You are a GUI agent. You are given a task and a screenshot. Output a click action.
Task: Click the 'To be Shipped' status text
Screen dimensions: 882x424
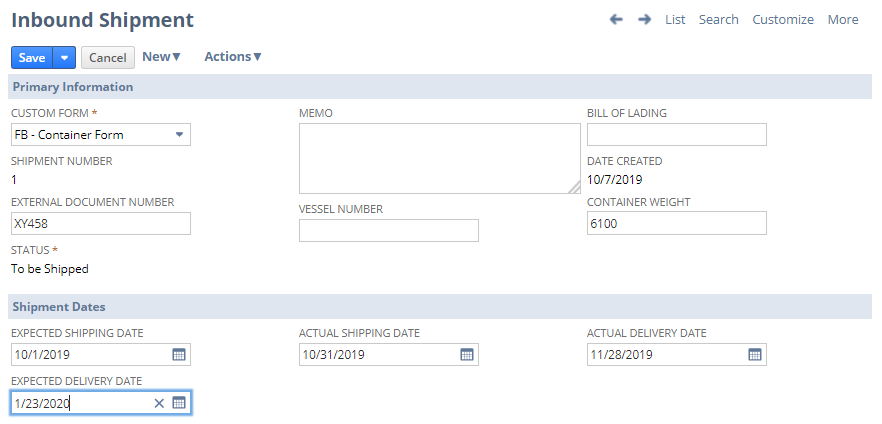[x=50, y=269]
